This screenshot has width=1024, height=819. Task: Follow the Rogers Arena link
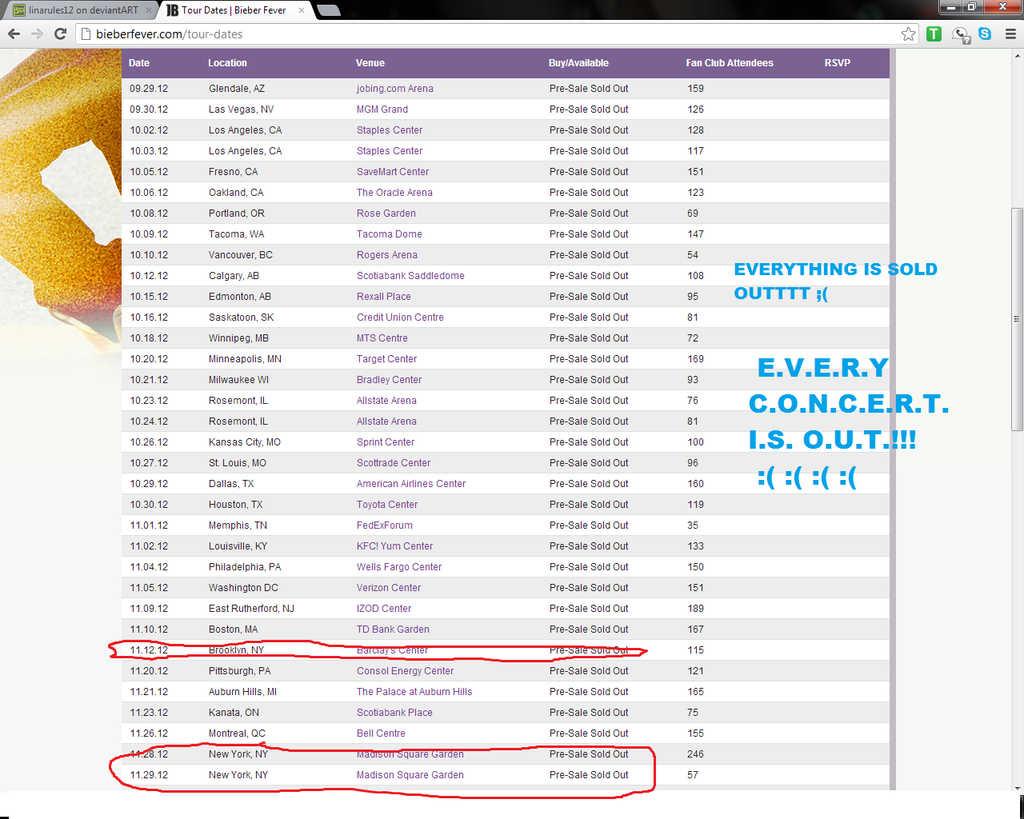[x=387, y=255]
